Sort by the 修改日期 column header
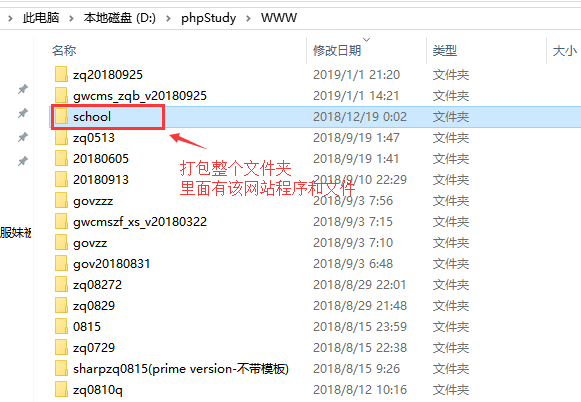This screenshot has width=581, height=402. tap(337, 50)
